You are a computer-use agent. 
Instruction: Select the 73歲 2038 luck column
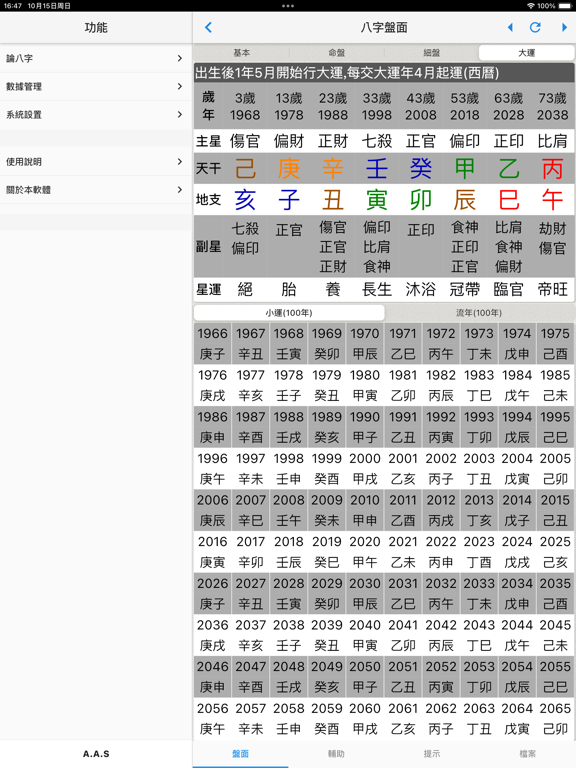(x=552, y=106)
